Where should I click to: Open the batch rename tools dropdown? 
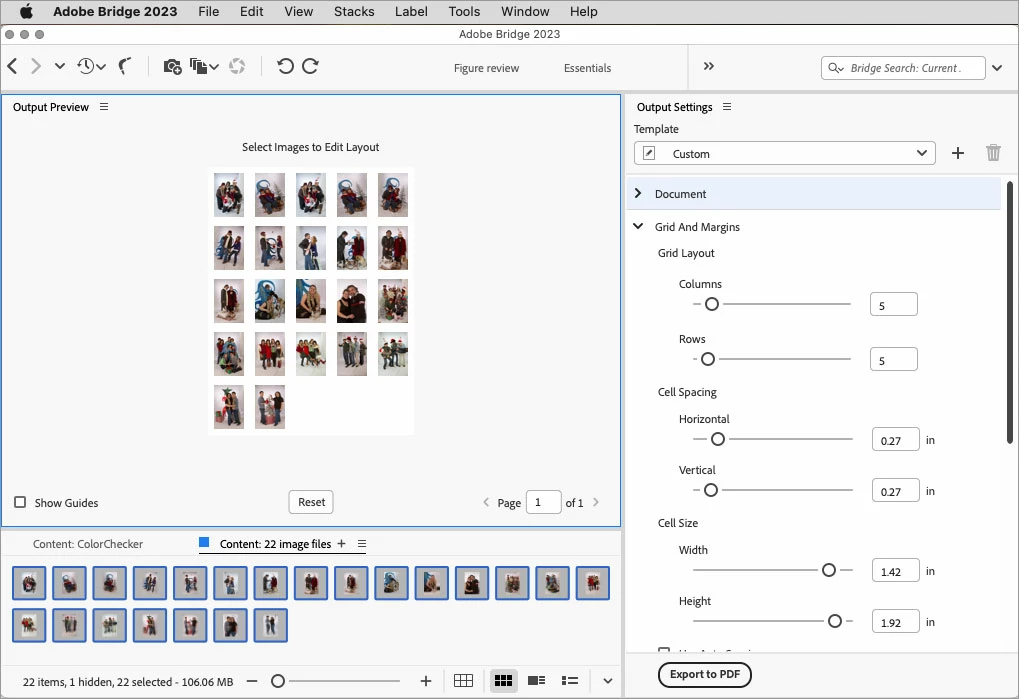pos(204,66)
